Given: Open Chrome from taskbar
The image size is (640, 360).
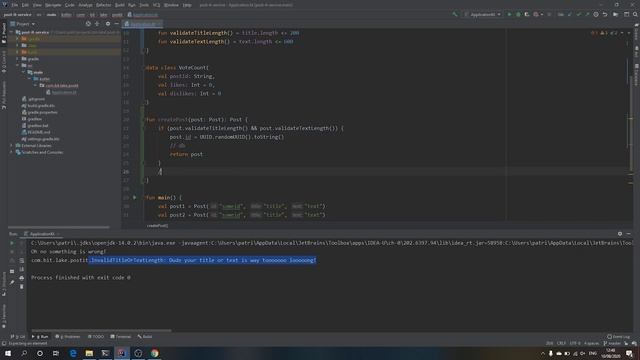Looking at the screenshot, I should point(154,353).
